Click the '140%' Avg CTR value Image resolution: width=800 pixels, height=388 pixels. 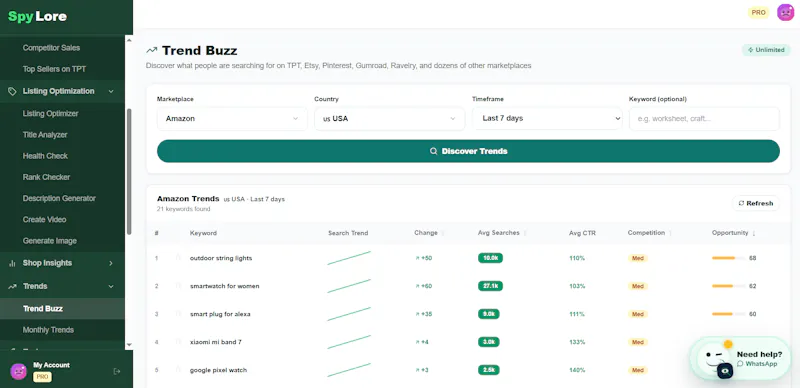pos(577,370)
